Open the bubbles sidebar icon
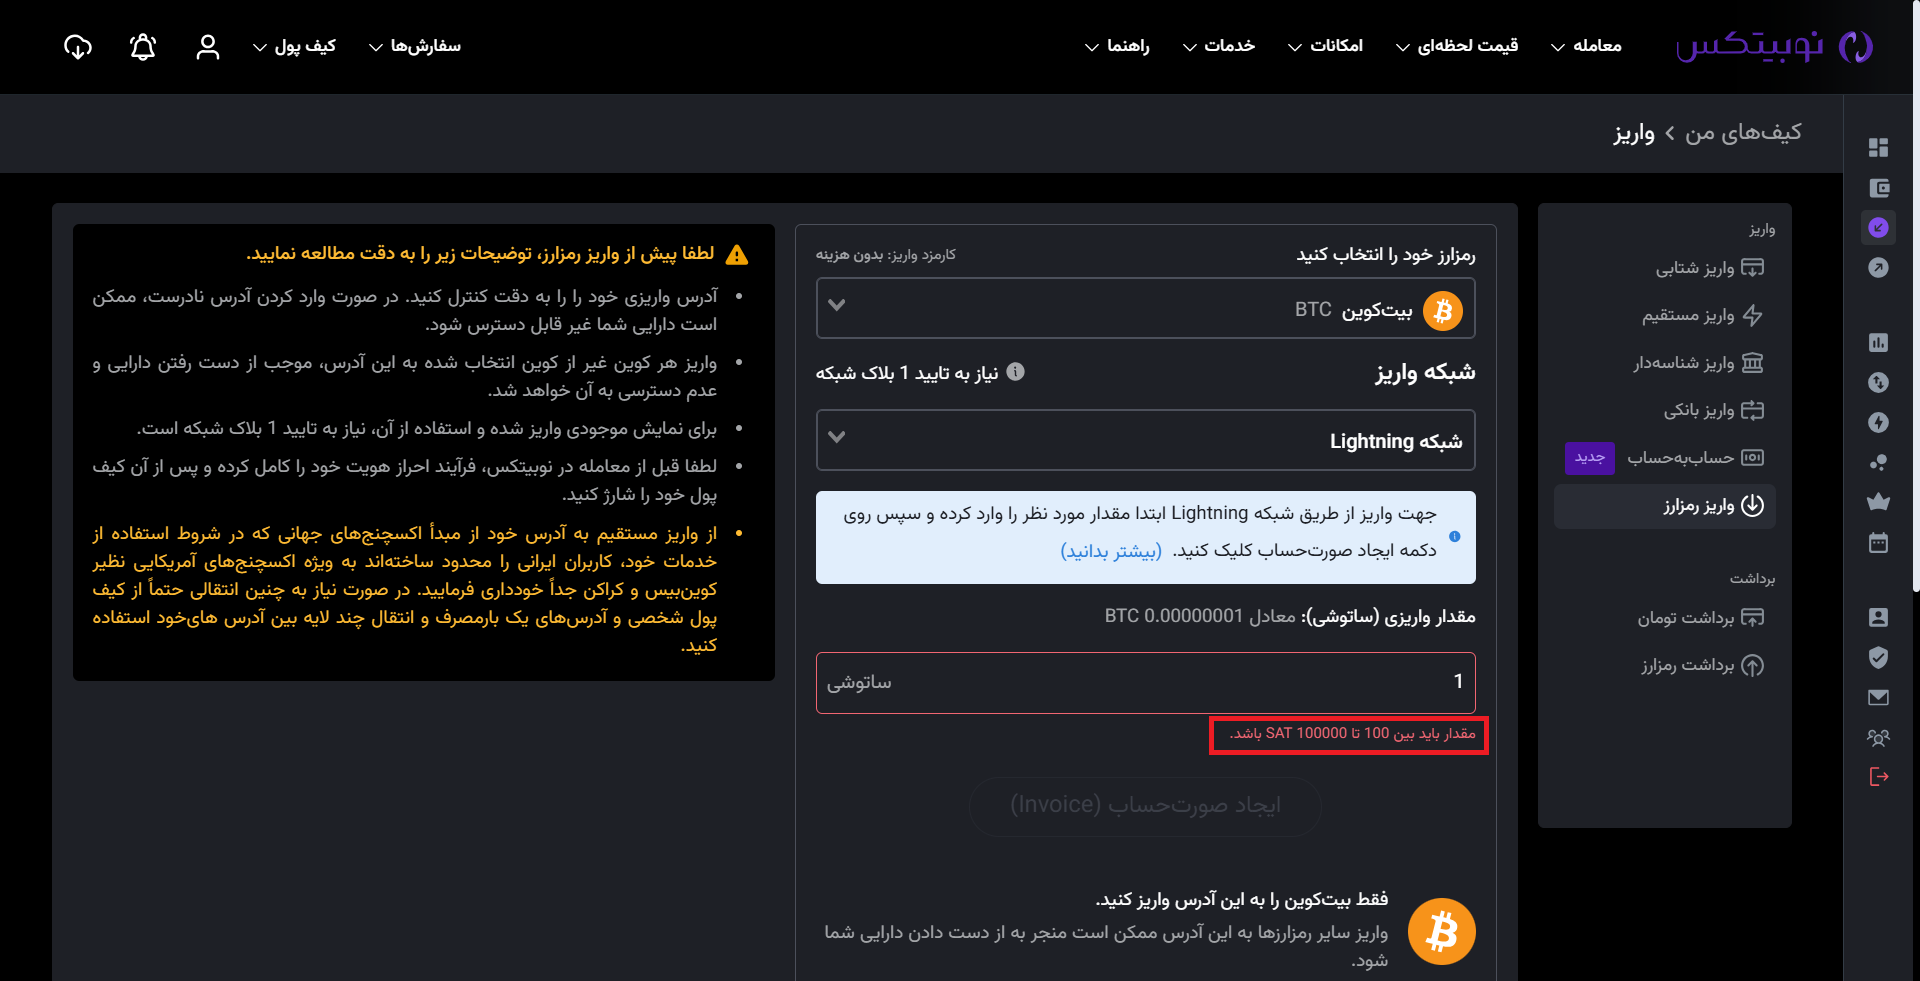Viewport: 1920px width, 981px height. click(1878, 462)
